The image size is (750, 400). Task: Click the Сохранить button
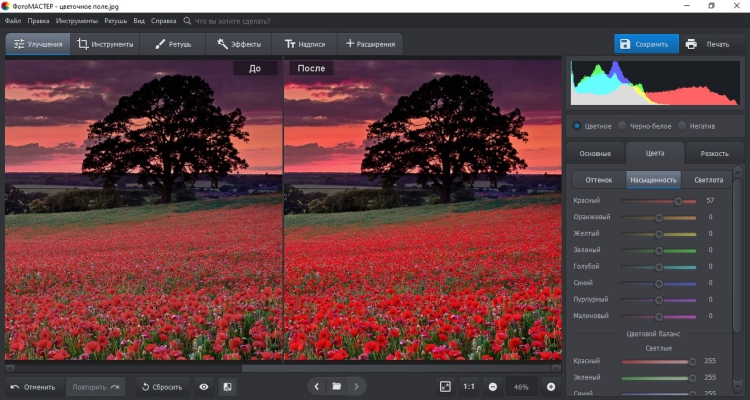[646, 44]
